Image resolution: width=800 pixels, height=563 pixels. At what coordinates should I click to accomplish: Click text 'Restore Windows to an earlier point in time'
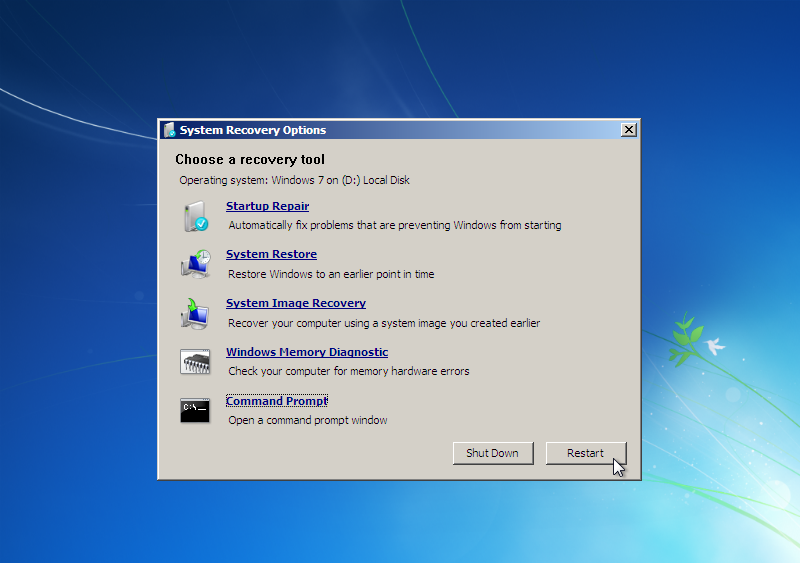(331, 274)
